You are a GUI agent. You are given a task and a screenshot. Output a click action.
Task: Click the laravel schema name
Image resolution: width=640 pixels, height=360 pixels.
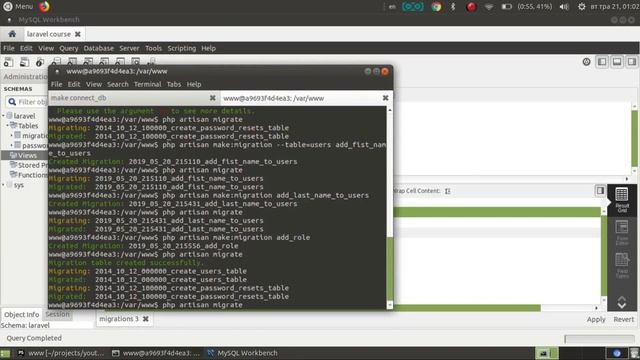(24, 116)
